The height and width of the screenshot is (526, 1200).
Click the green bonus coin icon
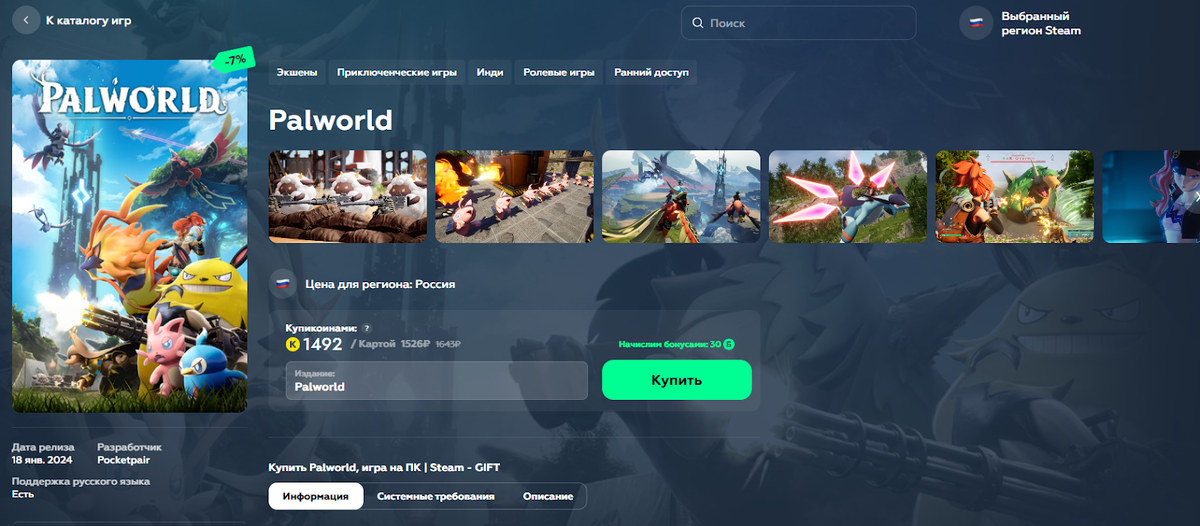729,344
